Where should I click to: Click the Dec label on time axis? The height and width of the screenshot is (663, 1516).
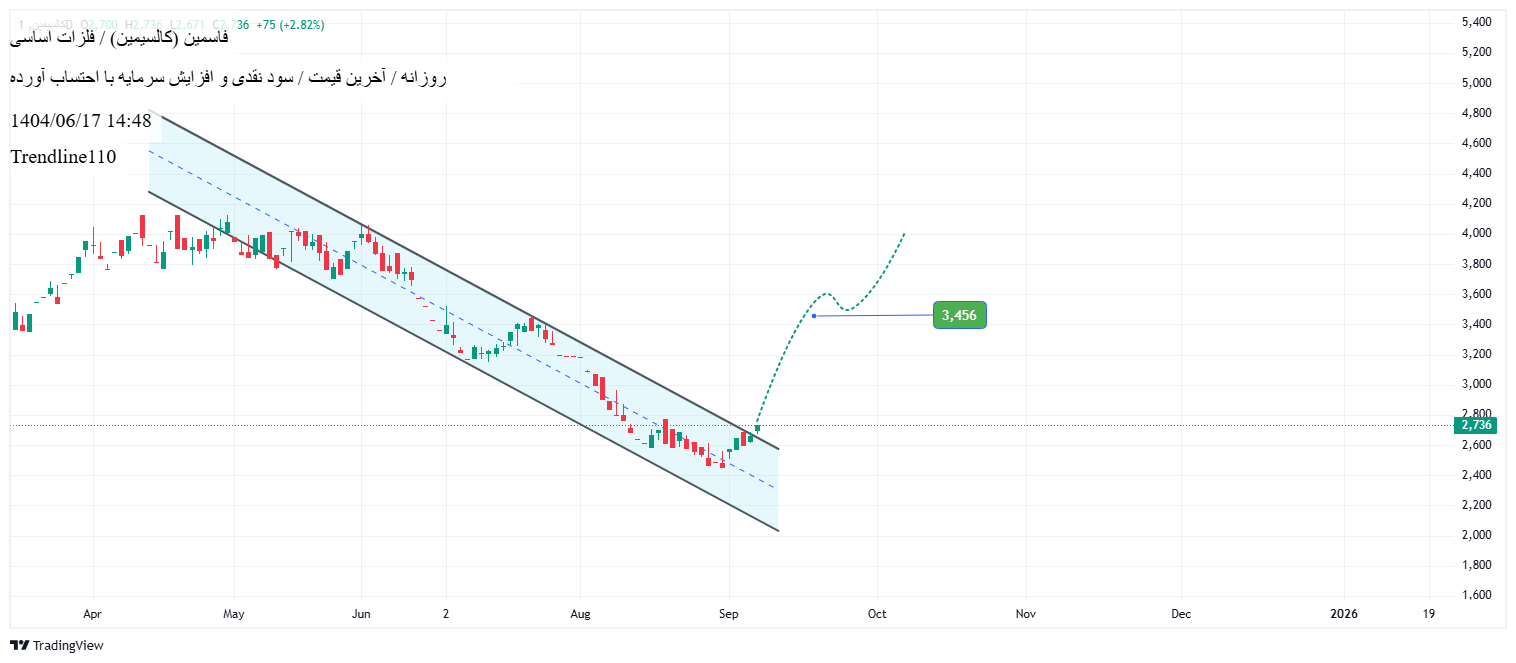(x=1180, y=614)
